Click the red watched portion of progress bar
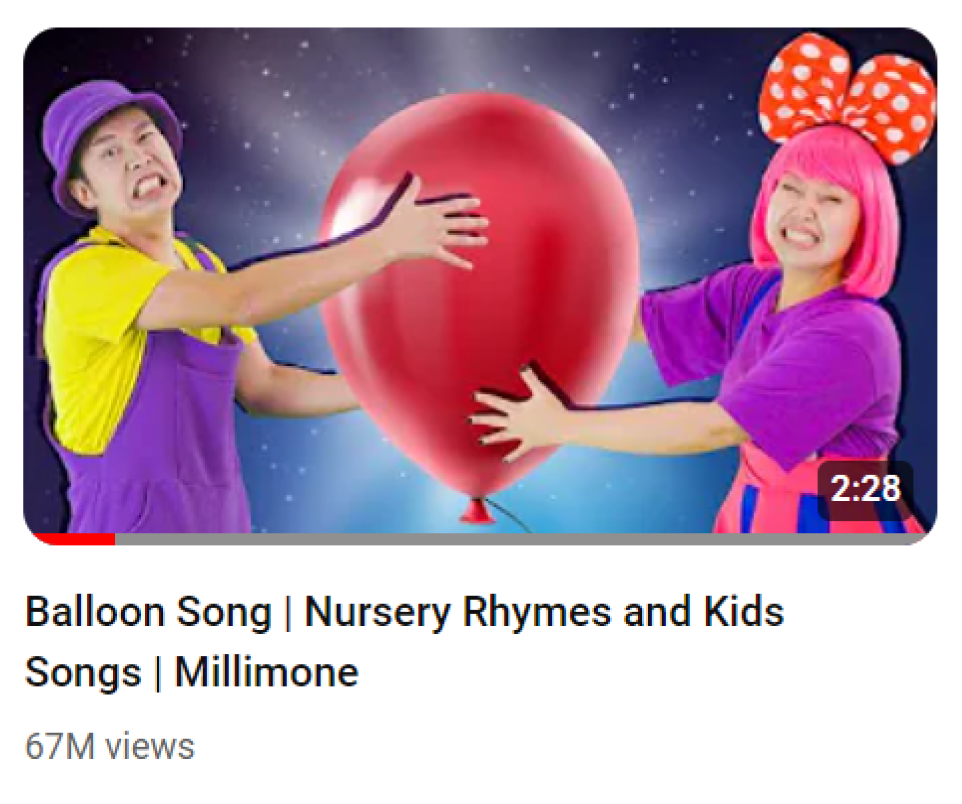962x804 pixels. [72, 539]
